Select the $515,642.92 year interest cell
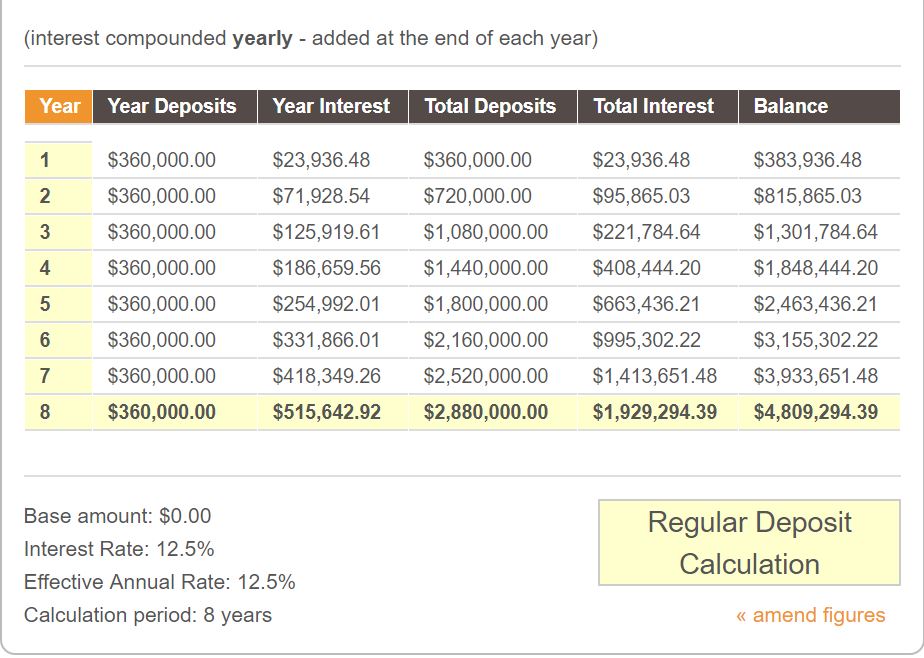This screenshot has width=924, height=658. (327, 412)
